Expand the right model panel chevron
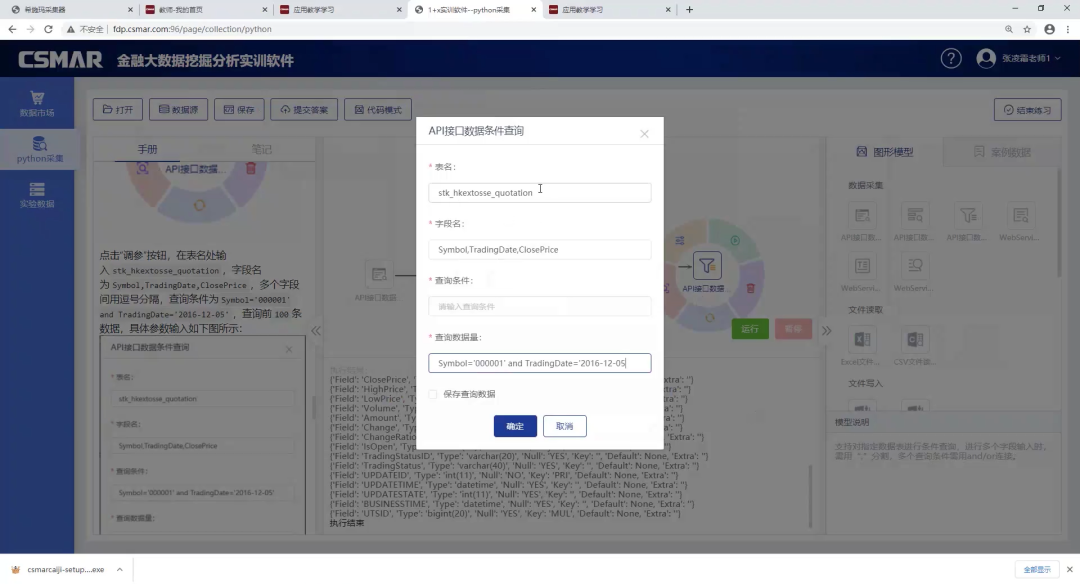This screenshot has height=584, width=1080. click(x=826, y=330)
